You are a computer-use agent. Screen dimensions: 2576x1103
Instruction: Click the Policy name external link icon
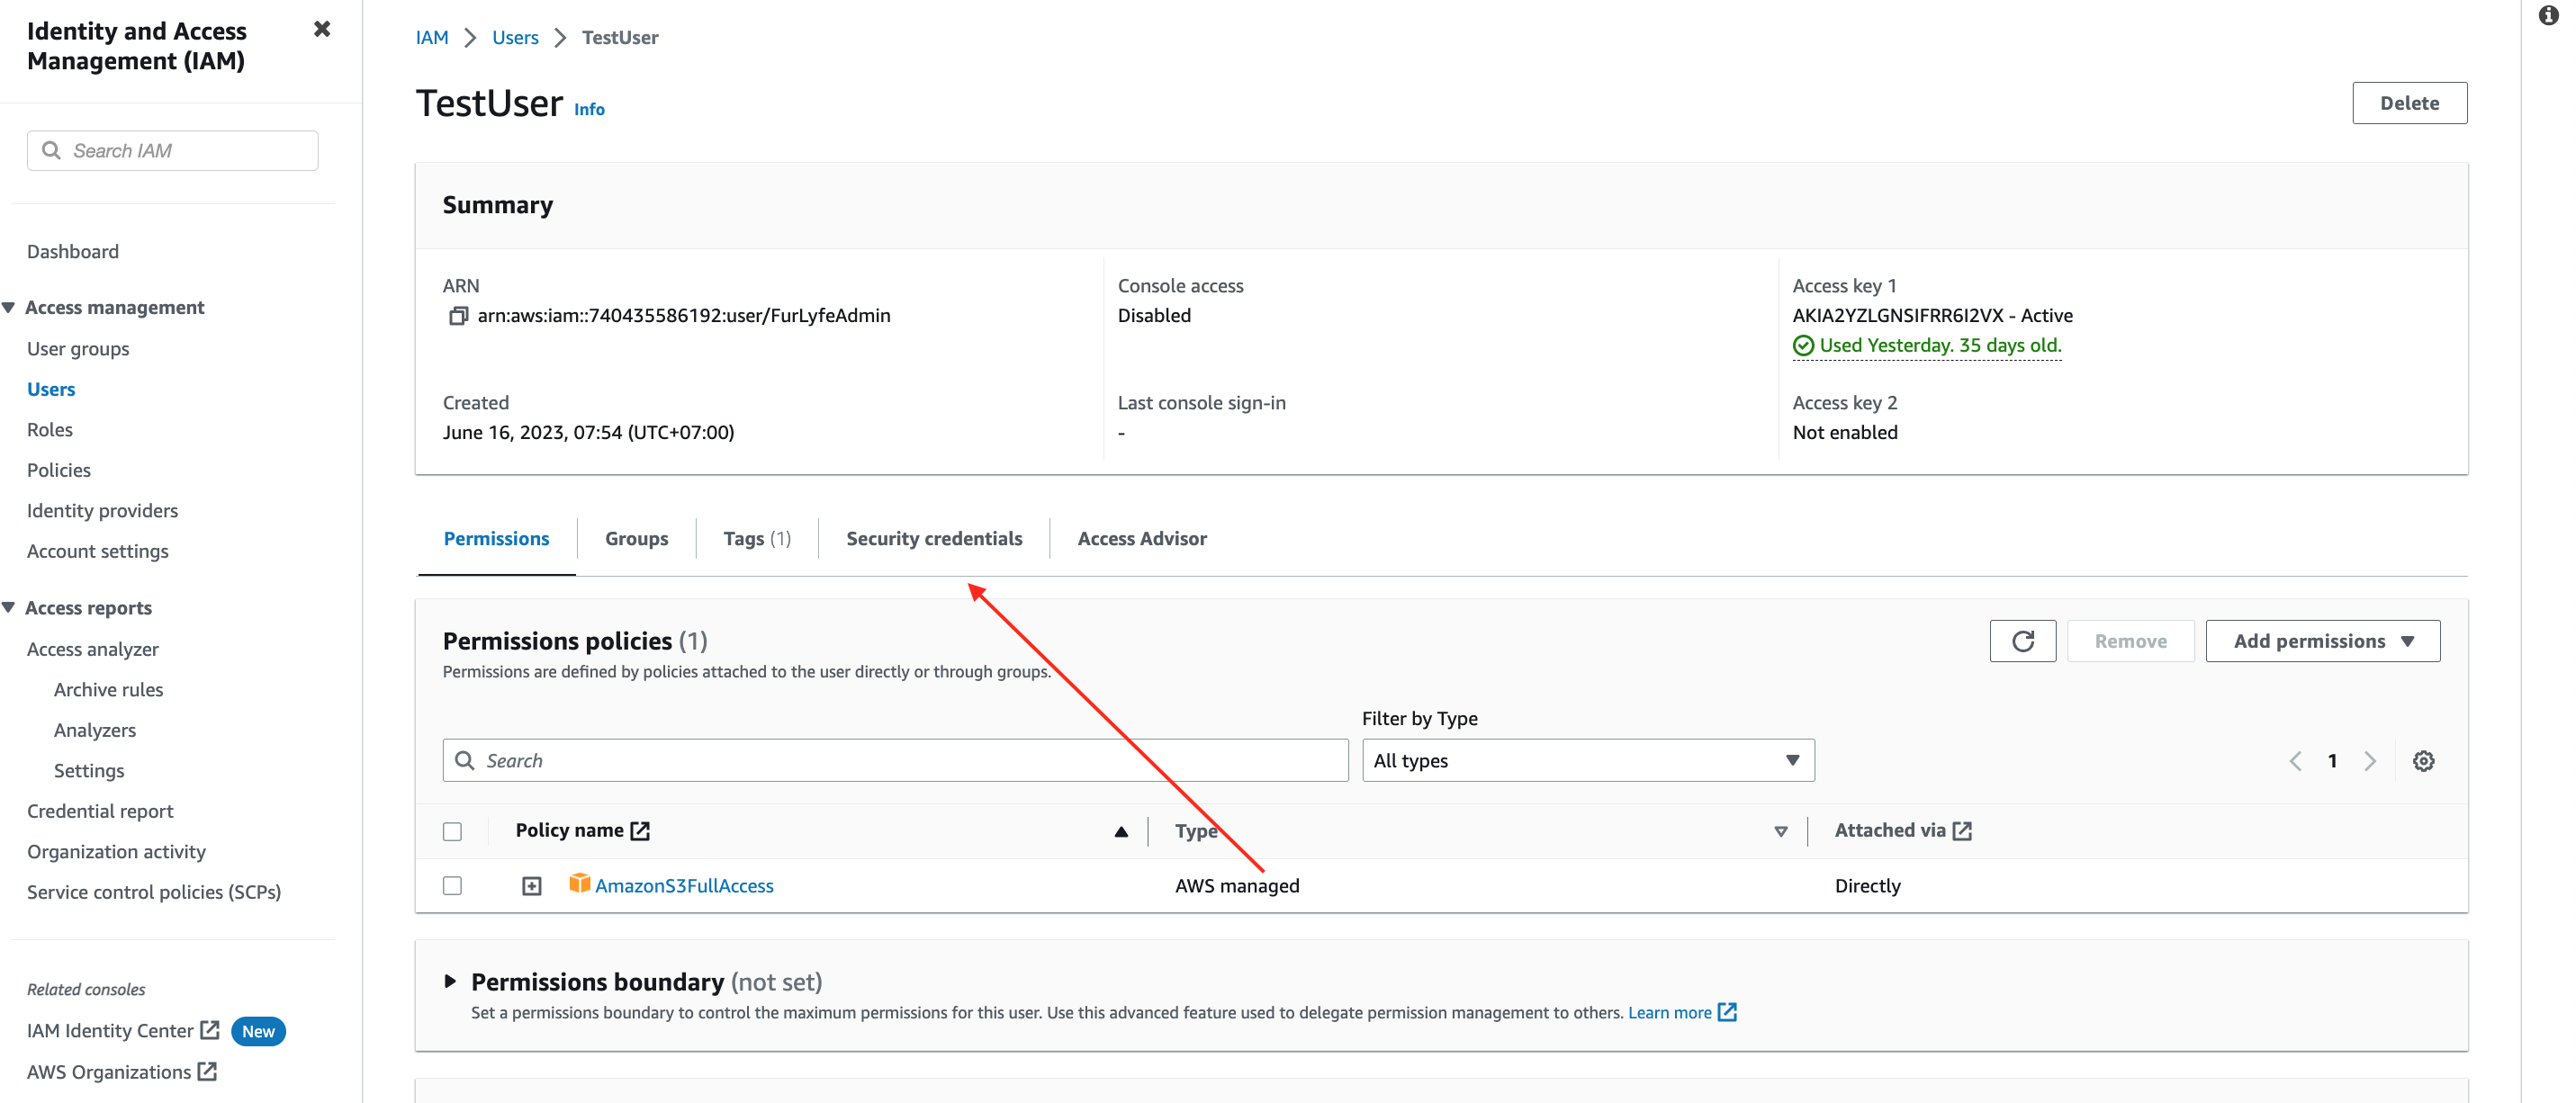(640, 831)
